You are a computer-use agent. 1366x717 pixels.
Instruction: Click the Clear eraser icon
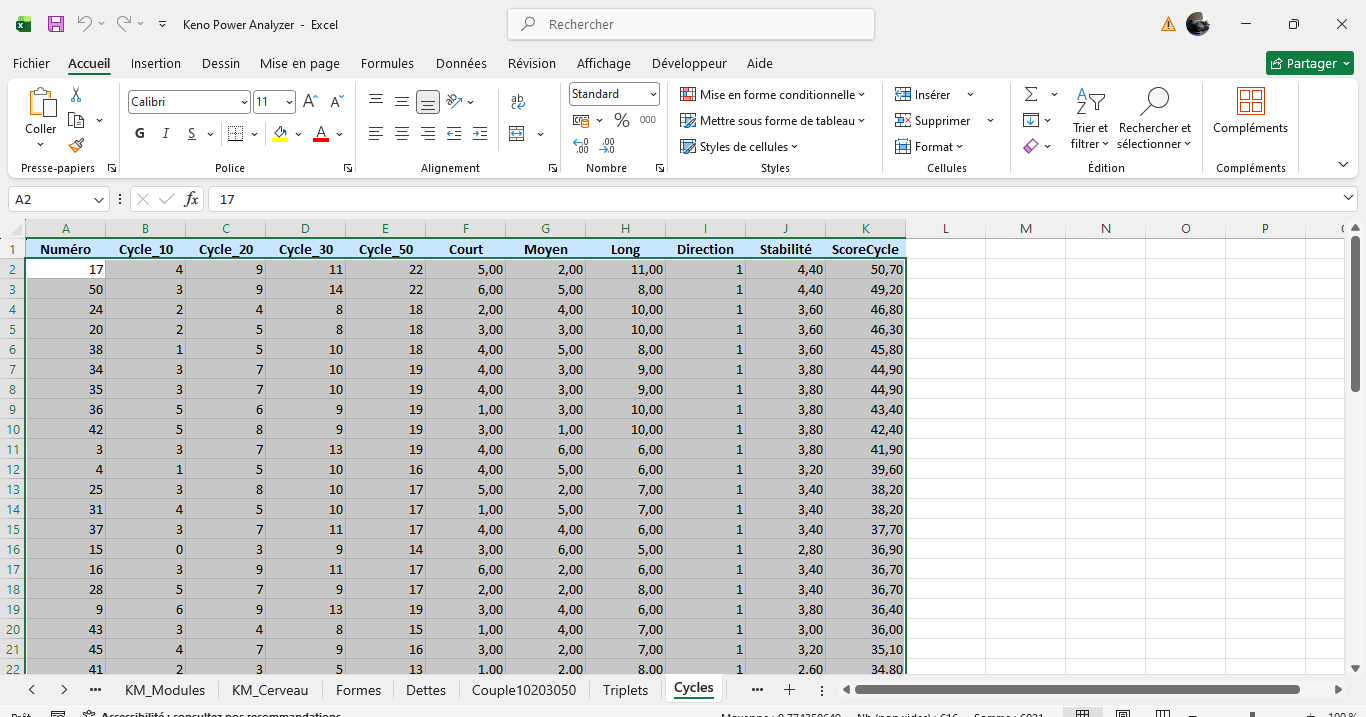tap(1031, 146)
